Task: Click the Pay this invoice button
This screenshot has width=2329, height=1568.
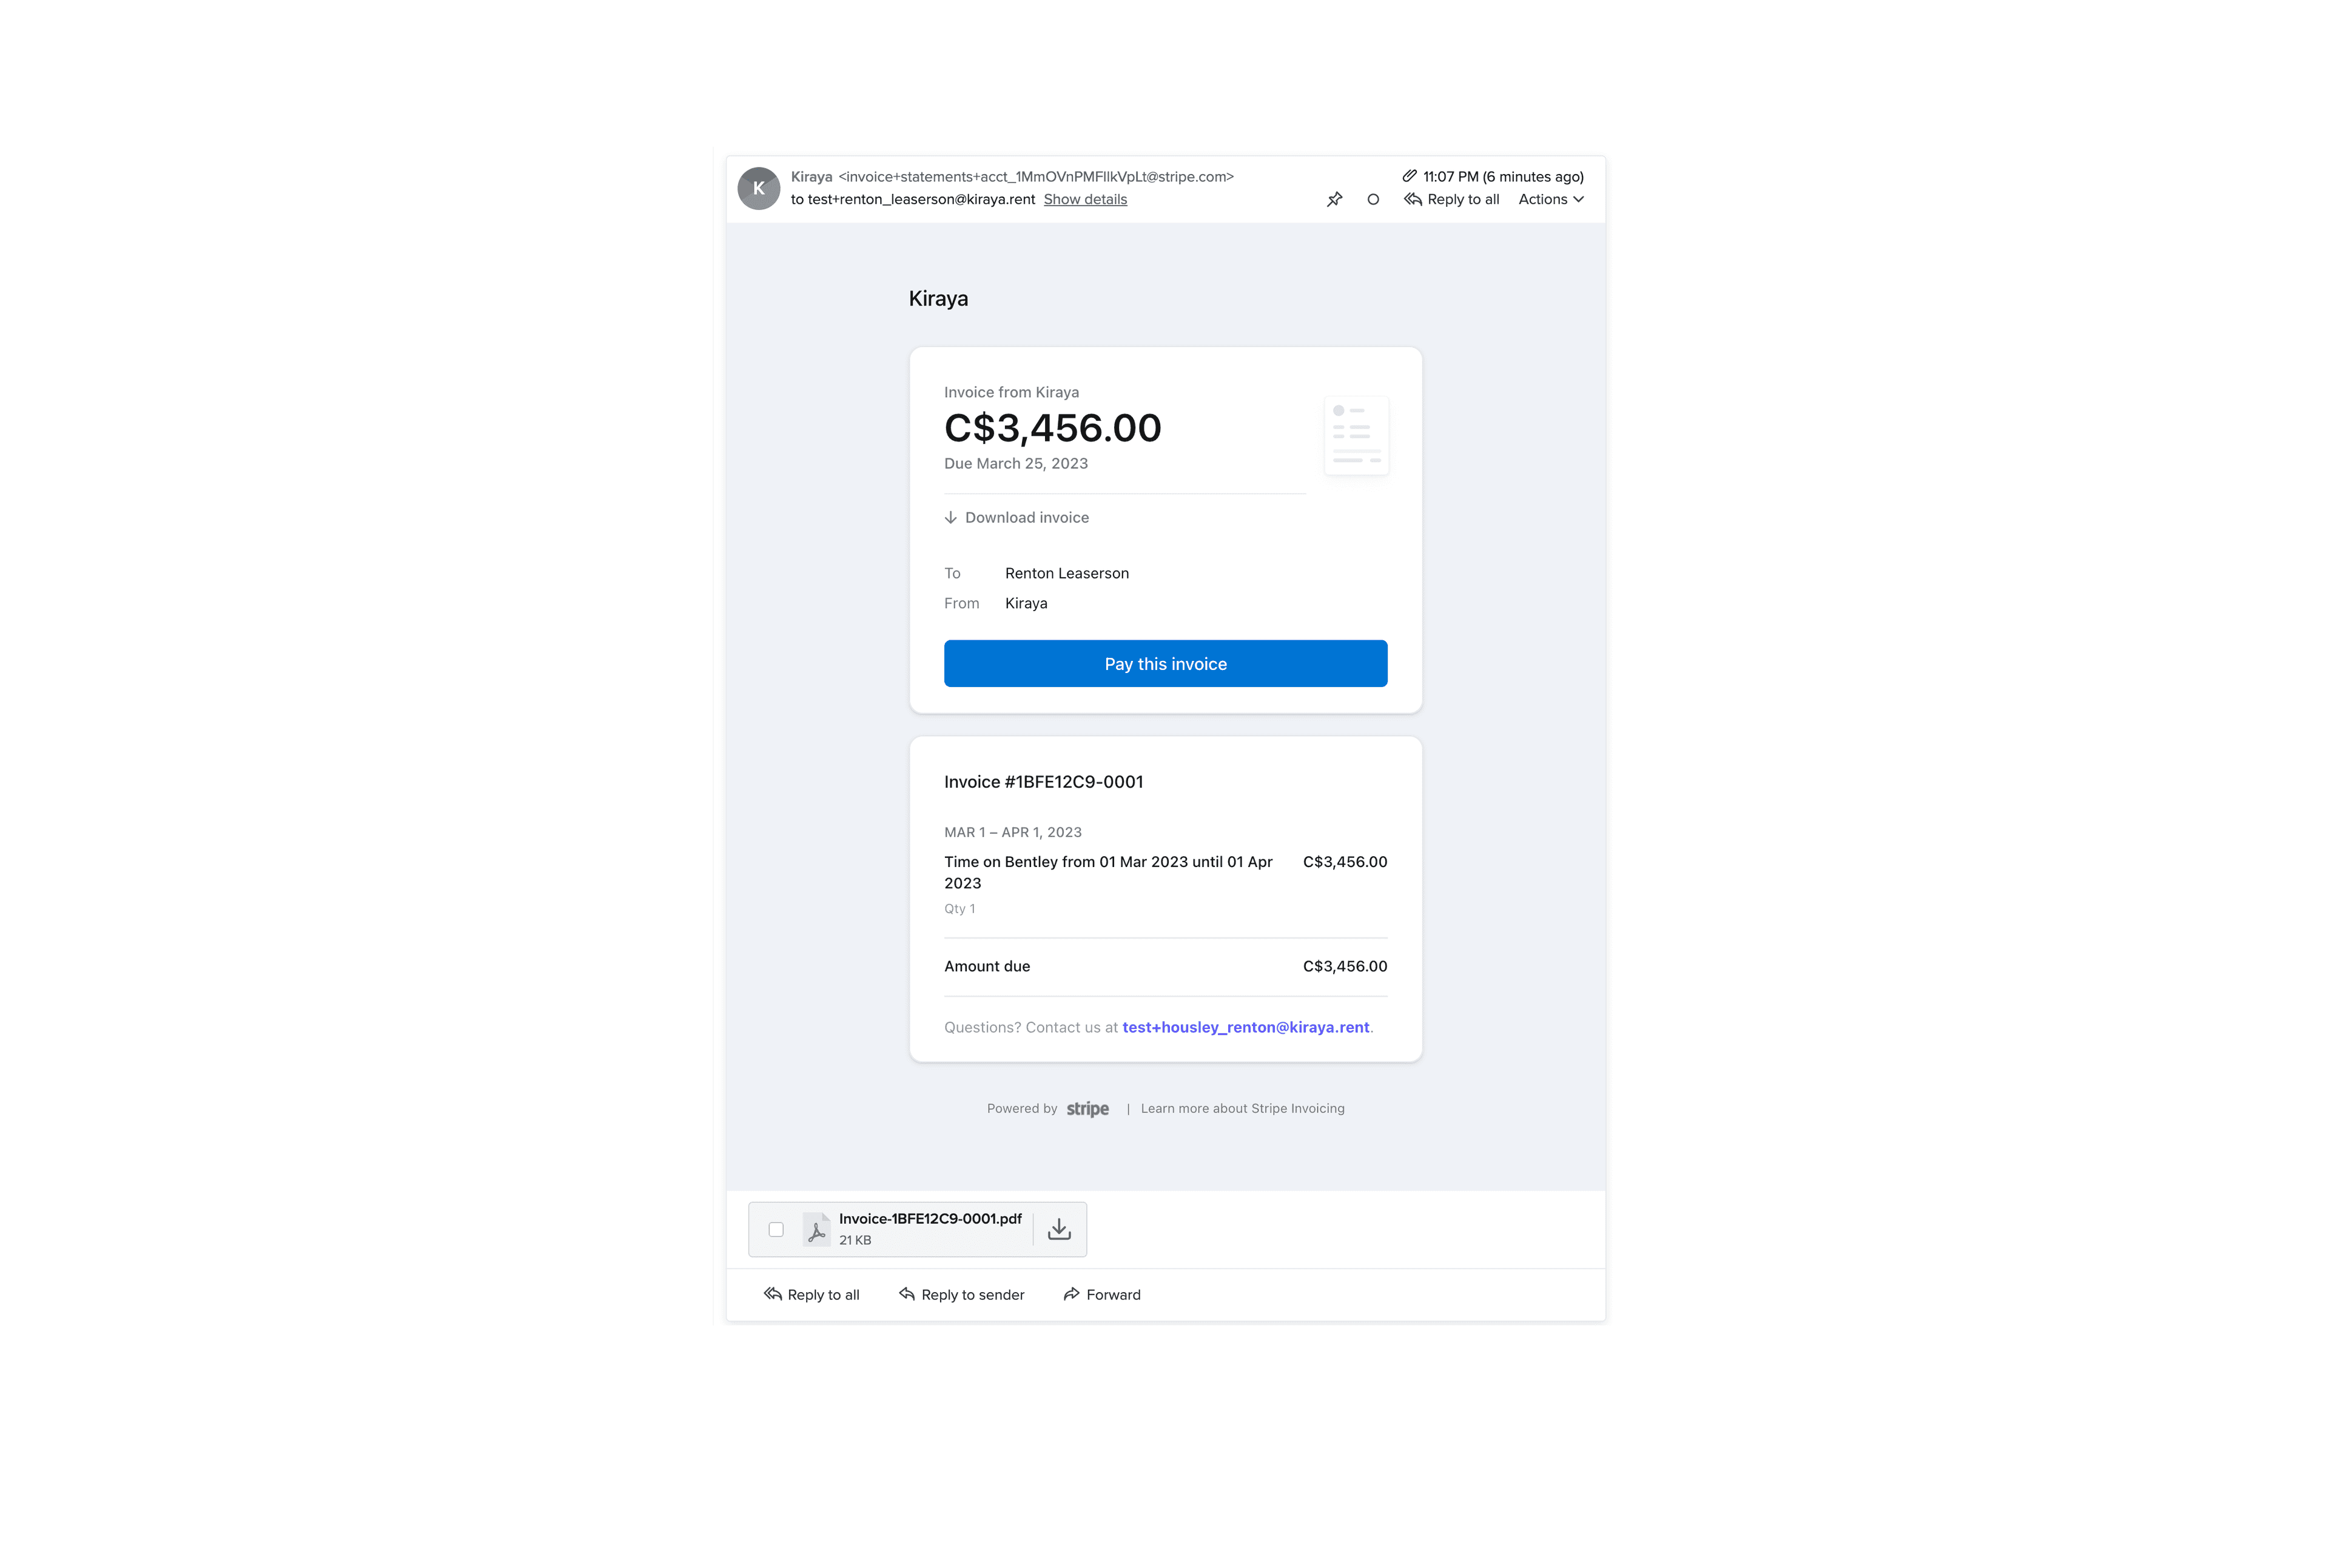Action: tap(1165, 663)
